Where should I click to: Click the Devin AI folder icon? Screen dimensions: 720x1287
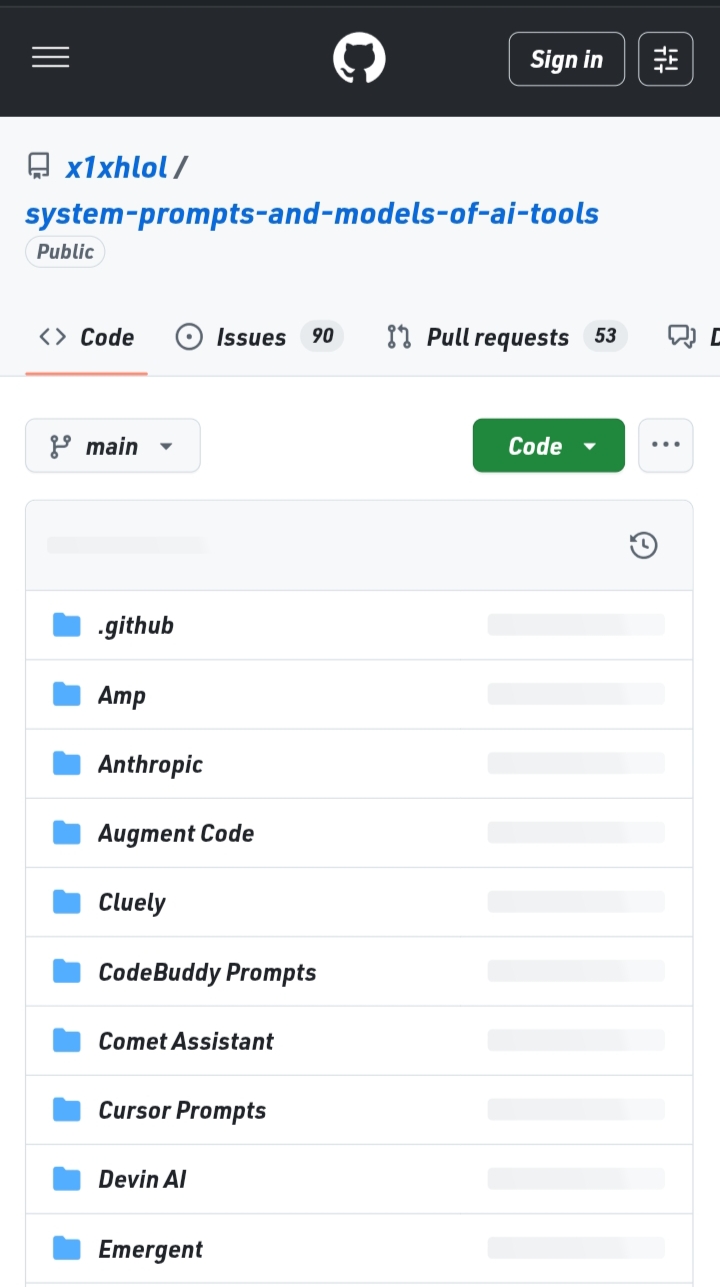click(67, 1179)
